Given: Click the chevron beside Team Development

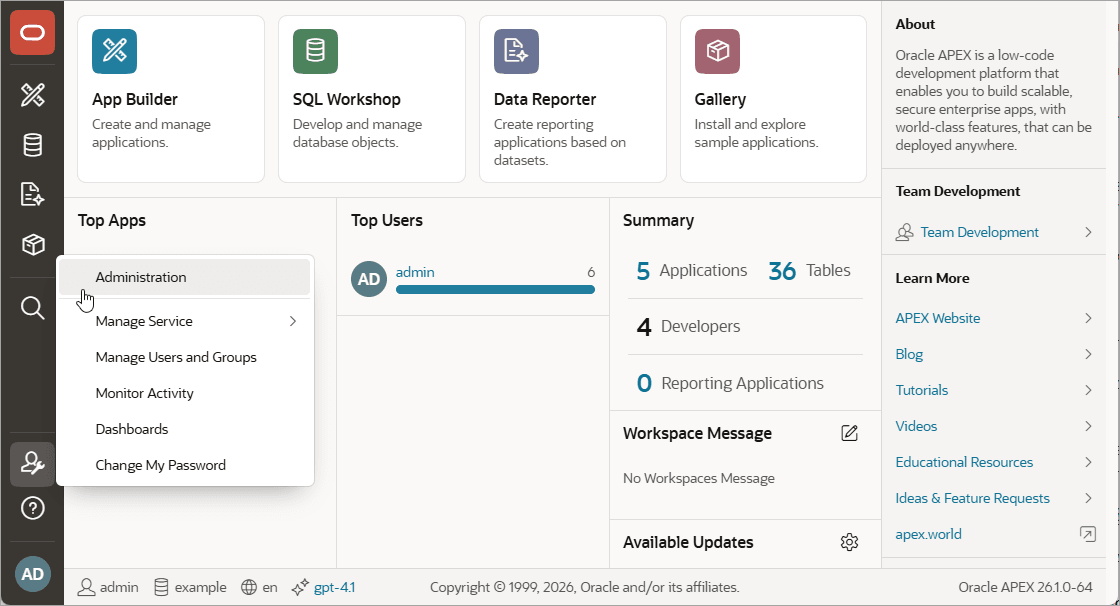Looking at the screenshot, I should click(x=1088, y=232).
